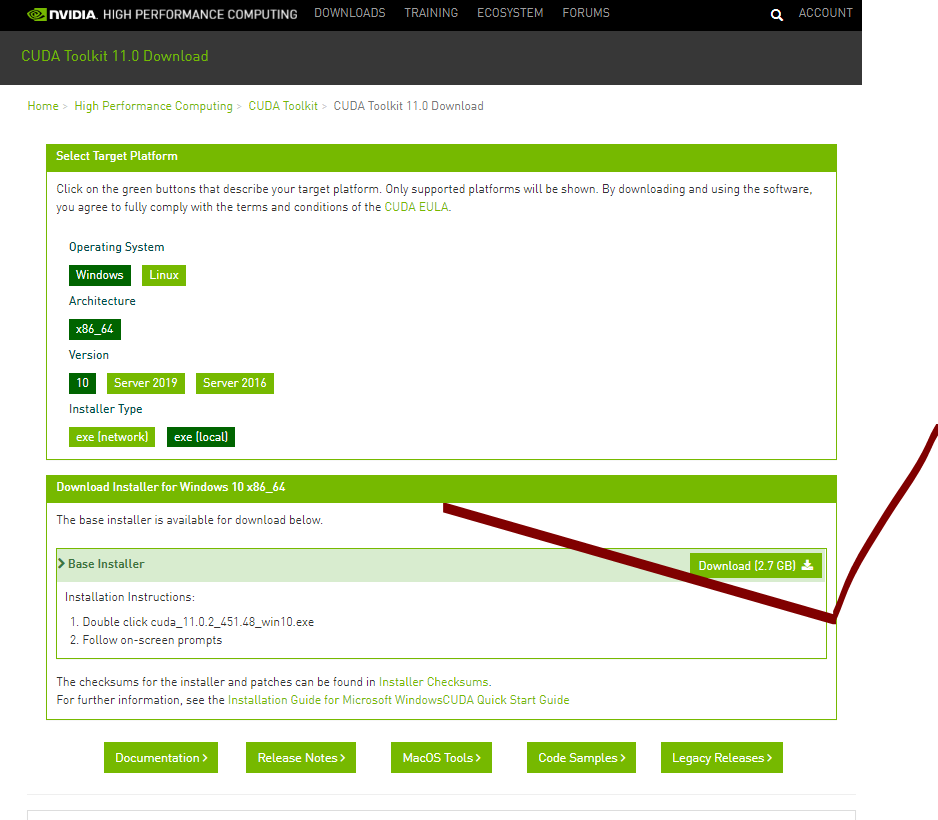Click the 'Installation Instructions:' label
The height and width of the screenshot is (820, 938).
point(130,597)
